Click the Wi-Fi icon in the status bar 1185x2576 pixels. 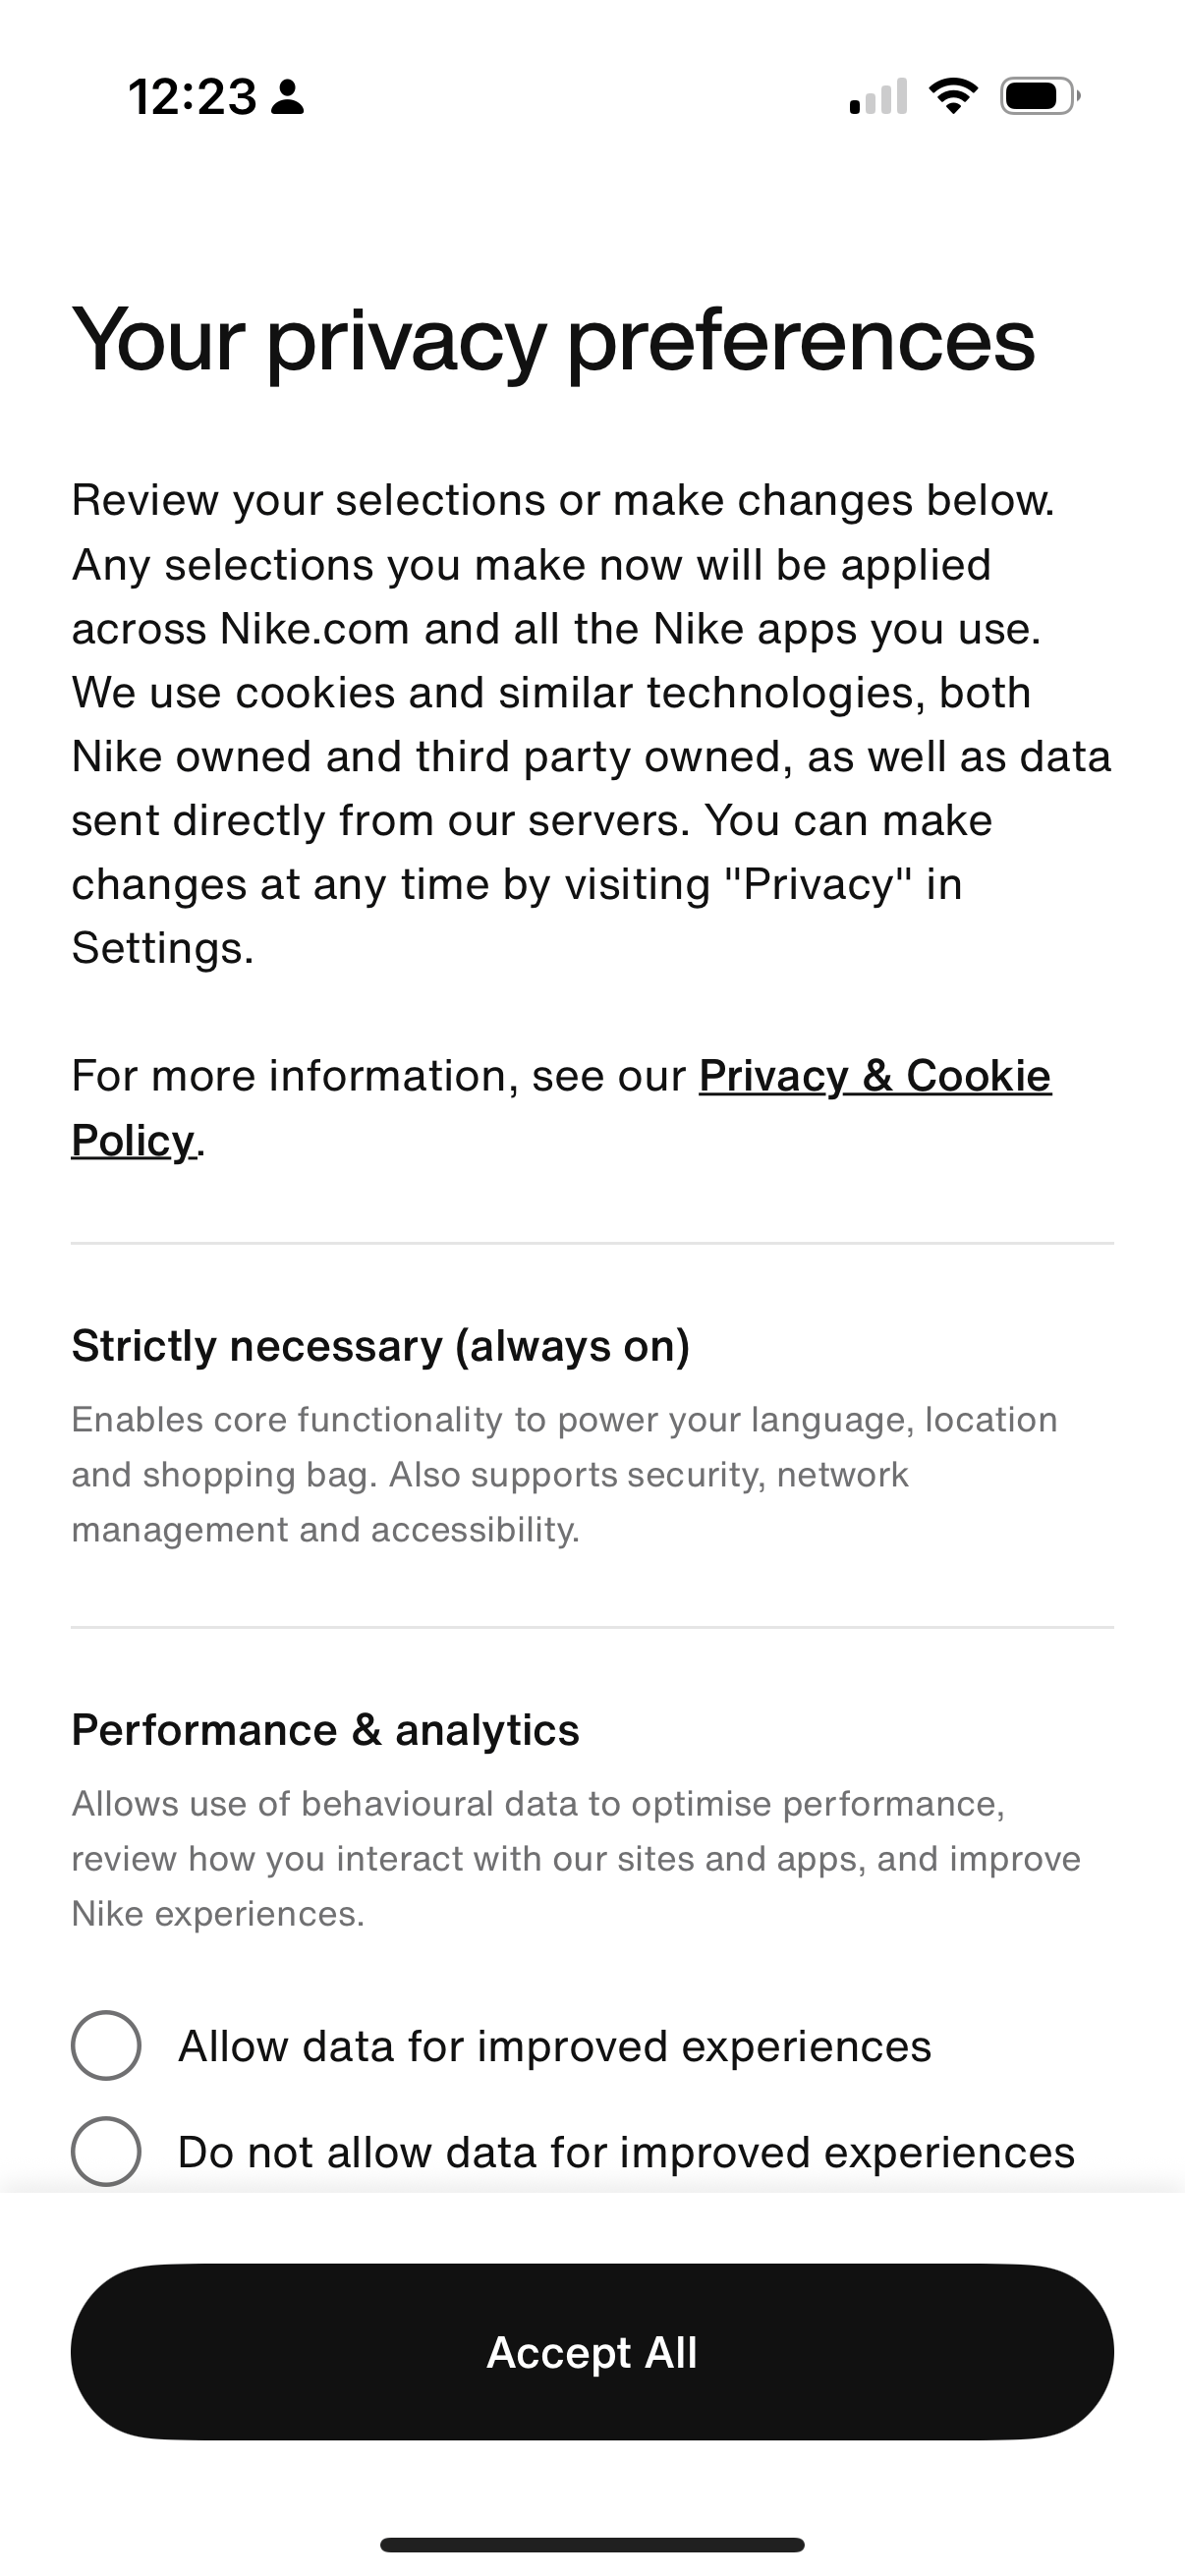pyautogui.click(x=952, y=95)
